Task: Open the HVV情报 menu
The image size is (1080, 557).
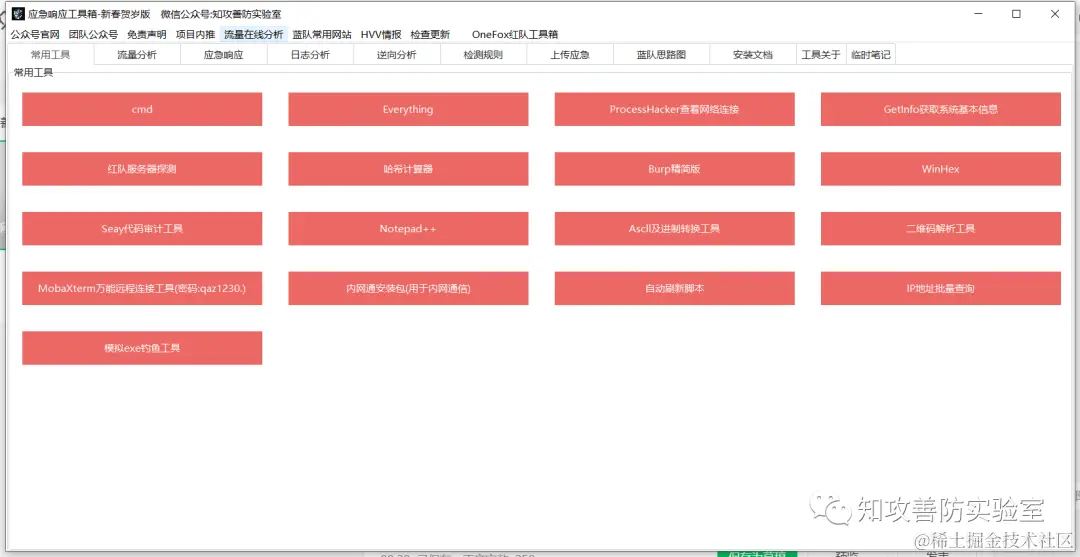Action: [x=381, y=34]
